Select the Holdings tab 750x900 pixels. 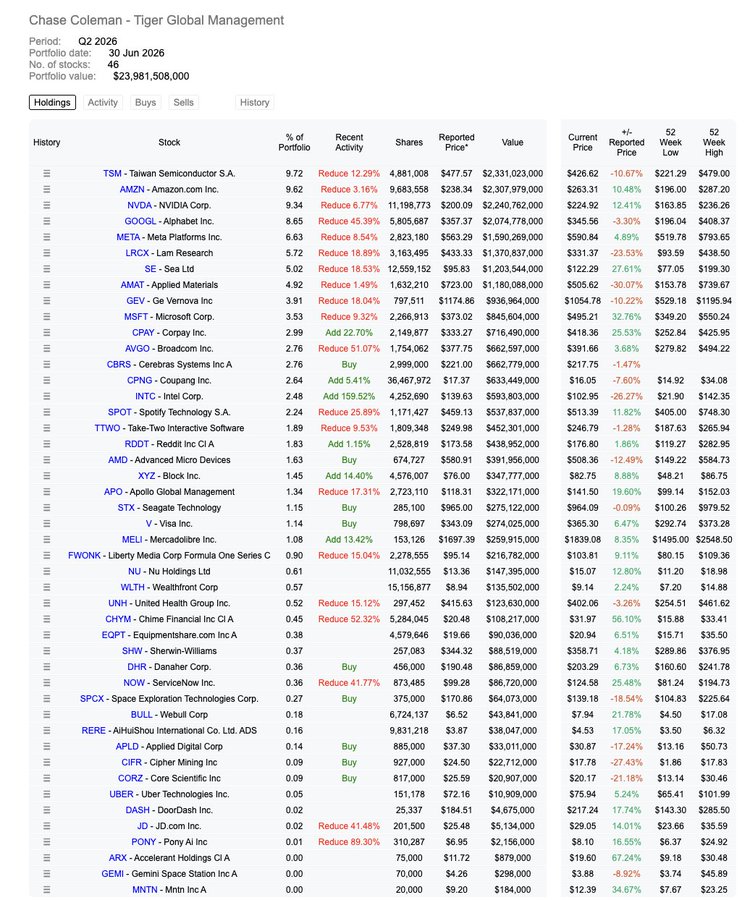(52, 103)
